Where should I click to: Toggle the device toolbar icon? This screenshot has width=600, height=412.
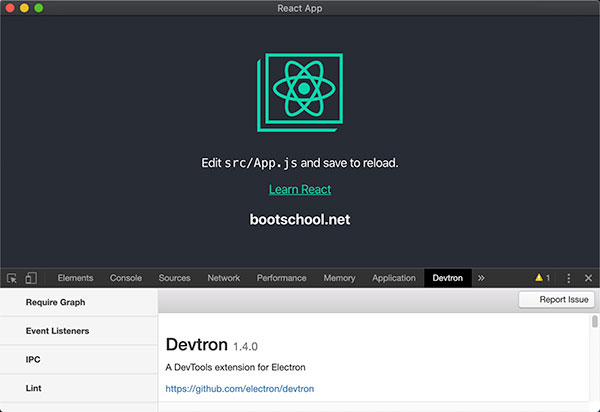click(31, 278)
